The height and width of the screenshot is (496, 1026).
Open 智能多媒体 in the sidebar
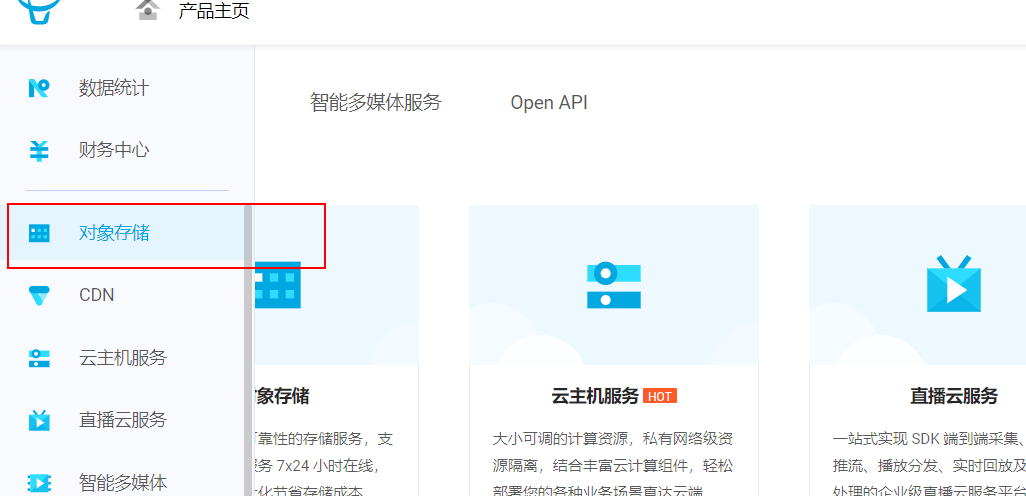coord(122,483)
